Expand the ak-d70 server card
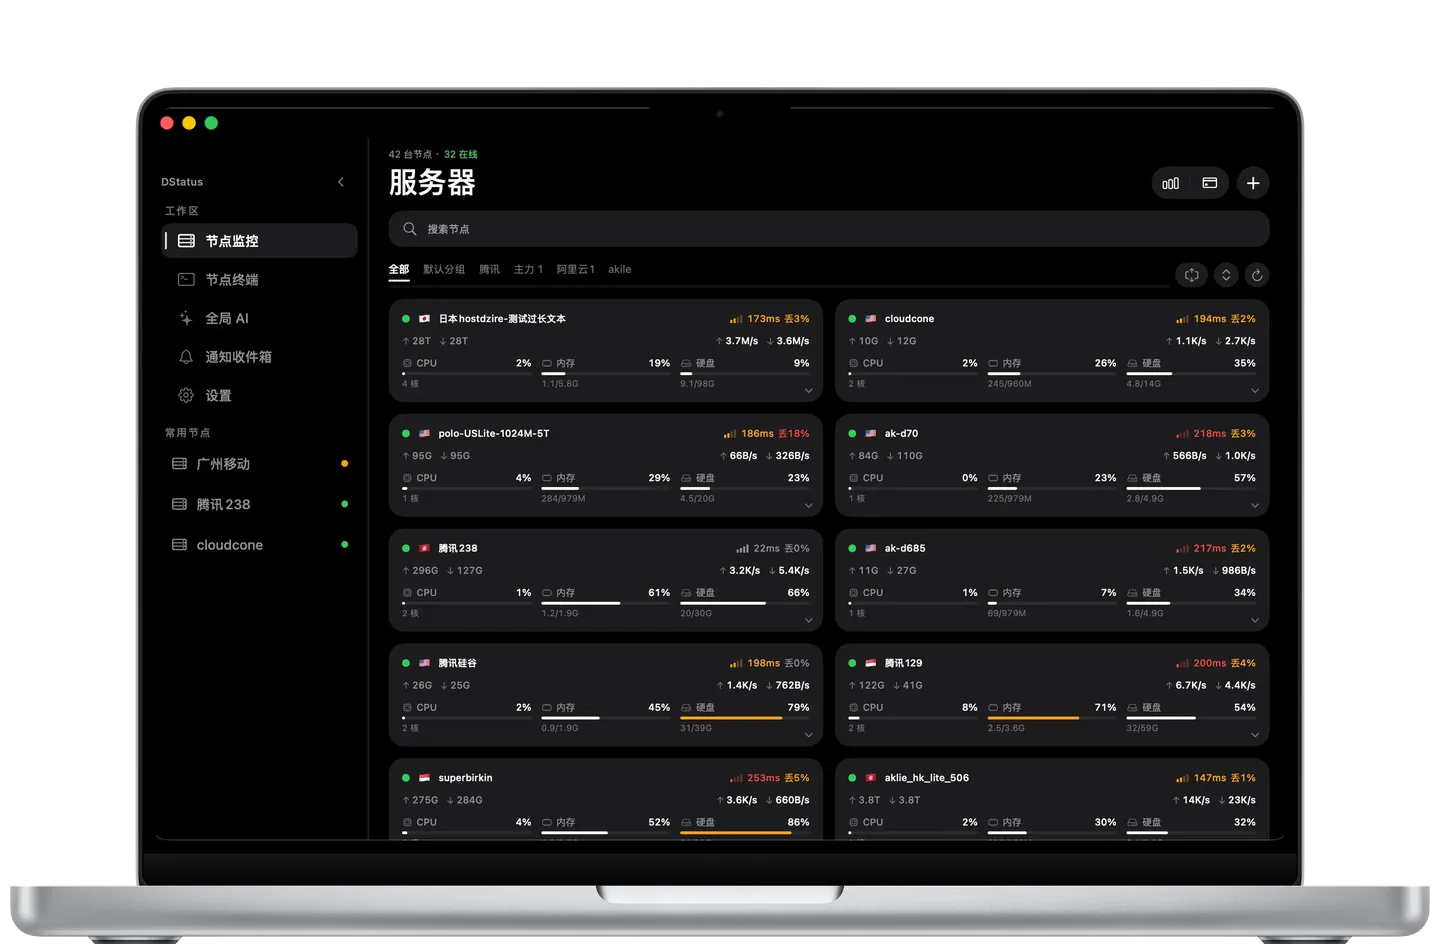1440x948 pixels. 1255,506
